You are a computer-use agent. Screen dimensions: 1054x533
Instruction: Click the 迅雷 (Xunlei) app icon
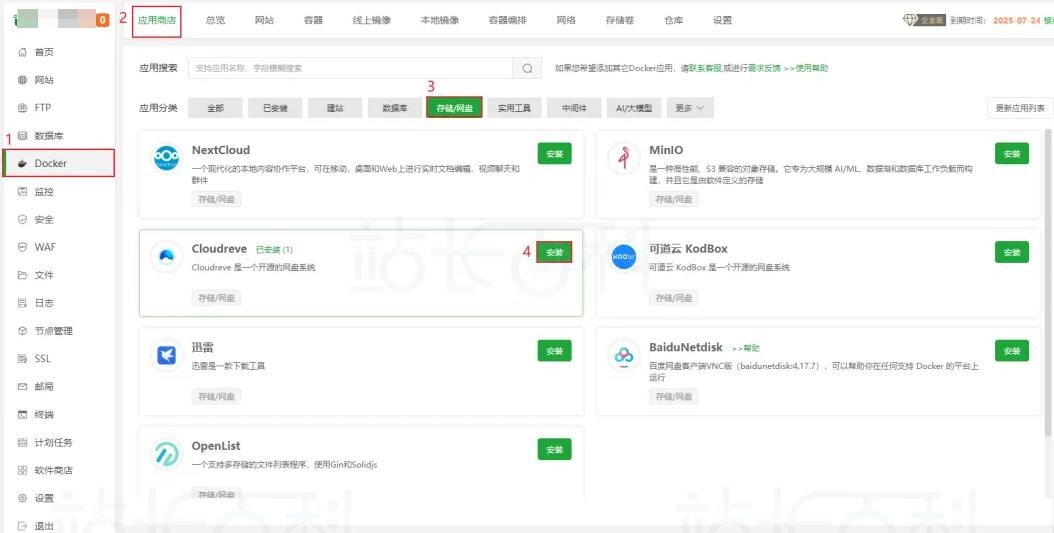pyautogui.click(x=166, y=355)
